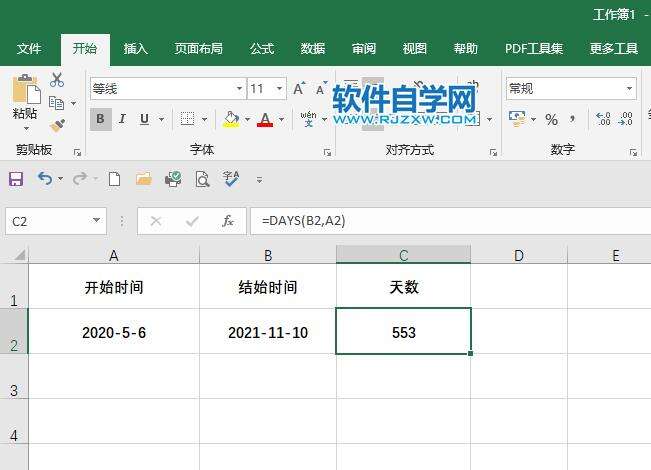This screenshot has width=651, height=470.
Task: Toggle italic formatting
Action: click(x=122, y=120)
